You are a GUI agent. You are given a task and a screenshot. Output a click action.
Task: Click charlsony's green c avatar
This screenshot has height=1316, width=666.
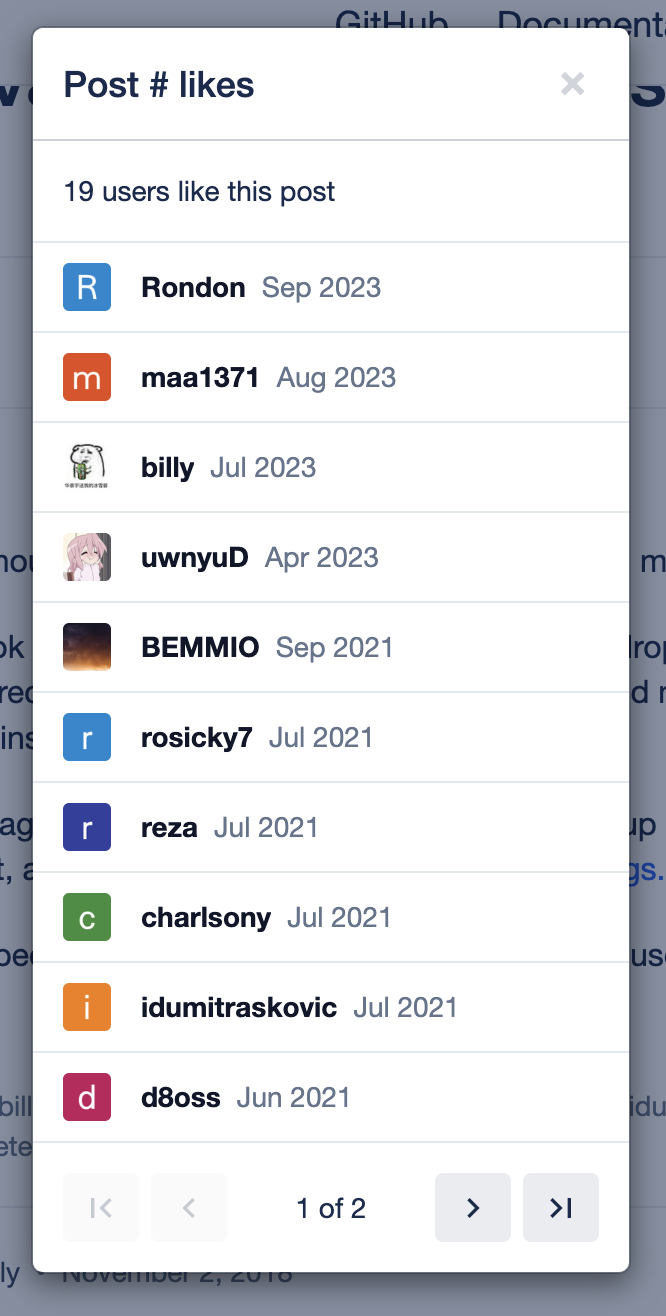pyautogui.click(x=87, y=918)
